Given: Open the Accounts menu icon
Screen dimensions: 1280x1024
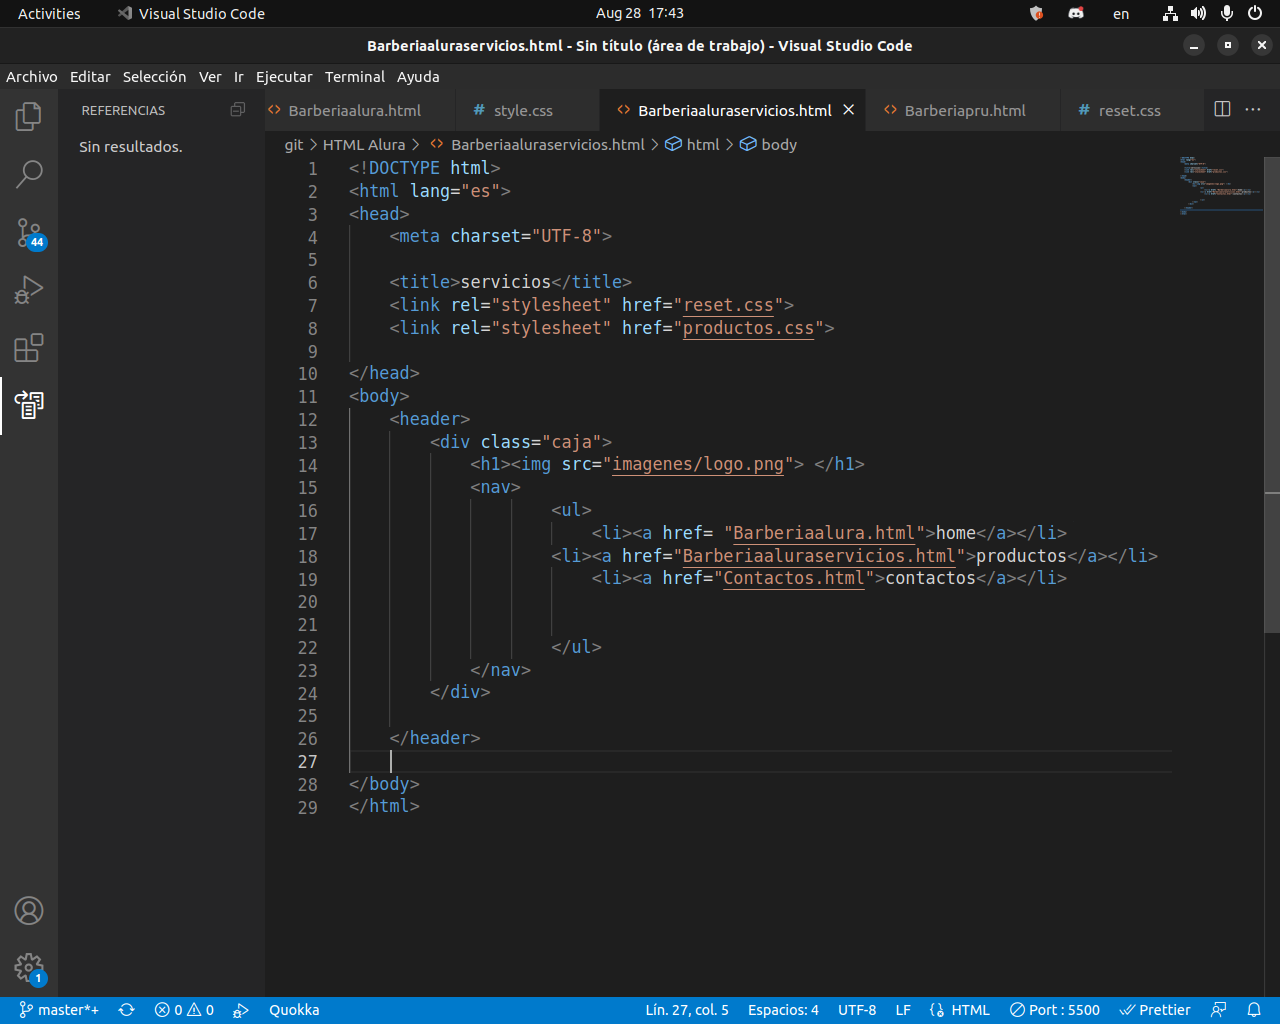Looking at the screenshot, I should (x=29, y=911).
